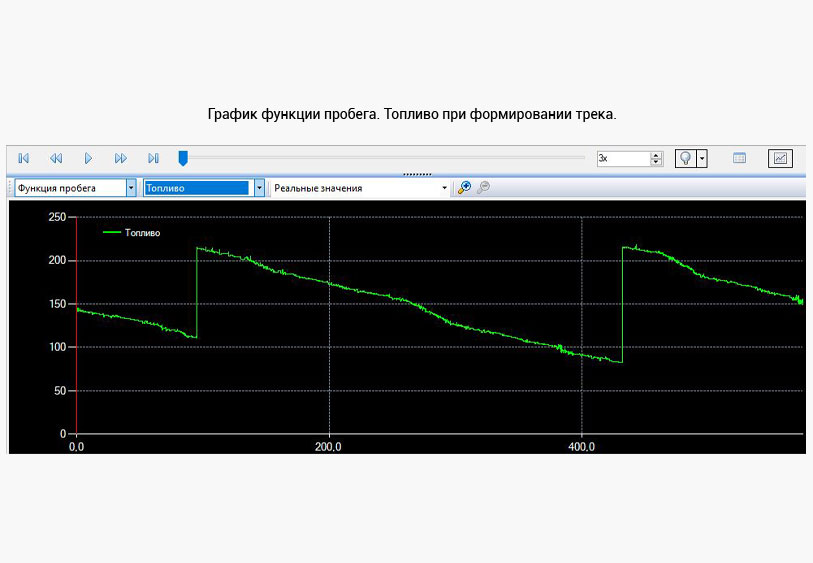Click the rewind playback button

56,158
